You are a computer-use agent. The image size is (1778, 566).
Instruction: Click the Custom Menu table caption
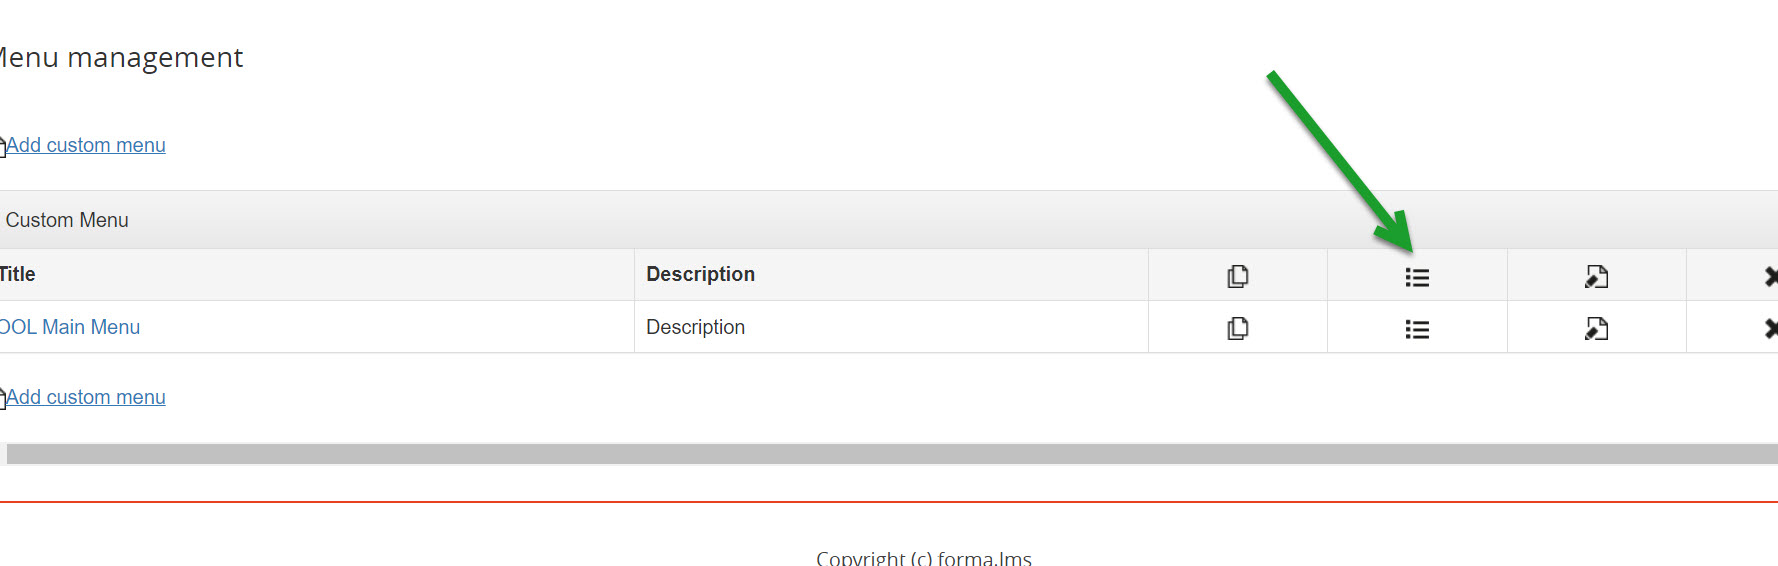[x=67, y=220]
